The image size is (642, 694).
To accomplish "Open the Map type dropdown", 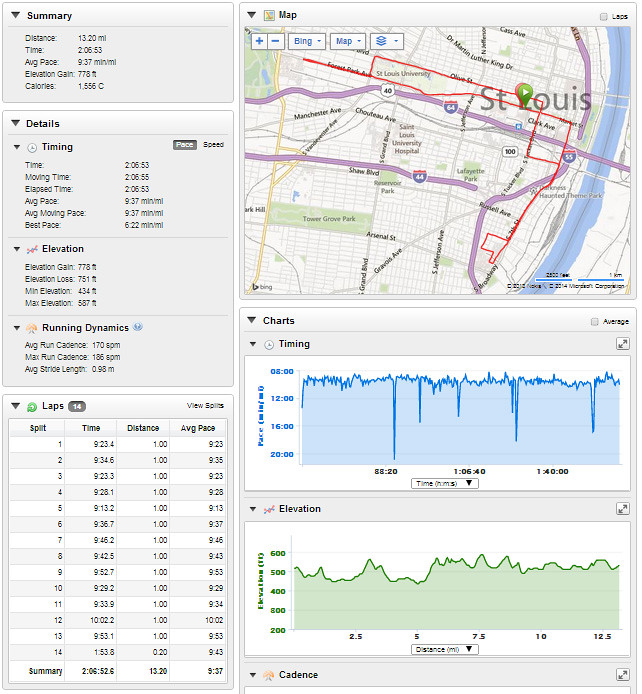I will [348, 41].
